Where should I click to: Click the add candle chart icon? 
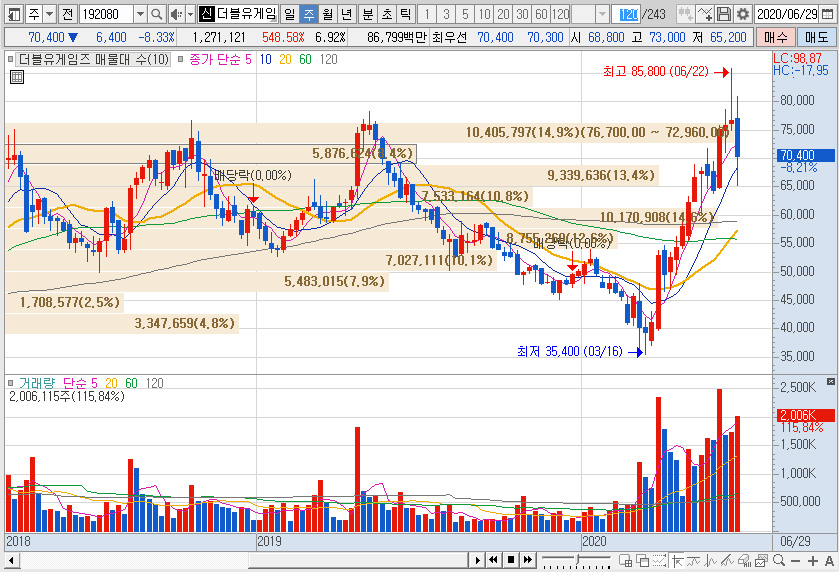[685, 14]
